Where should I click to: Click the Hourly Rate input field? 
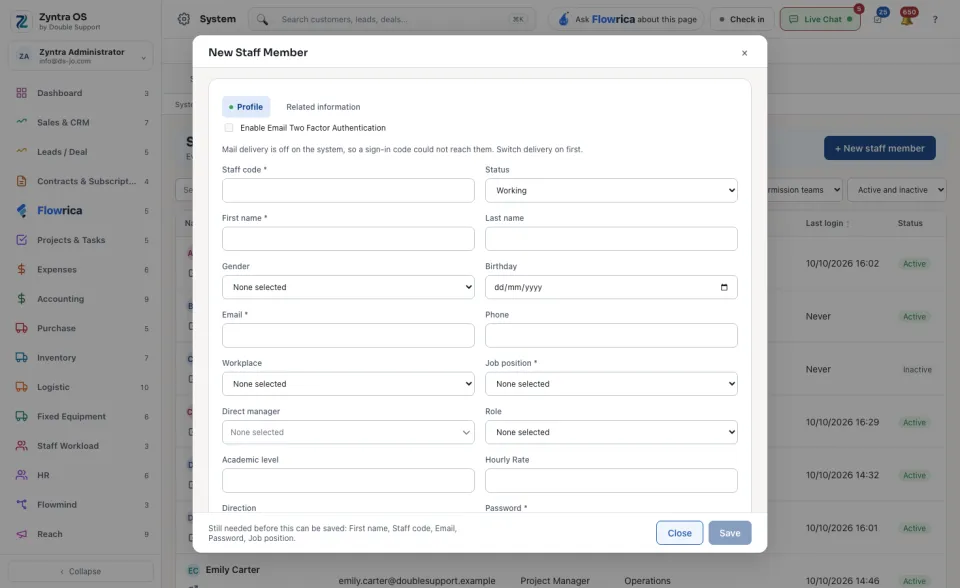611,481
